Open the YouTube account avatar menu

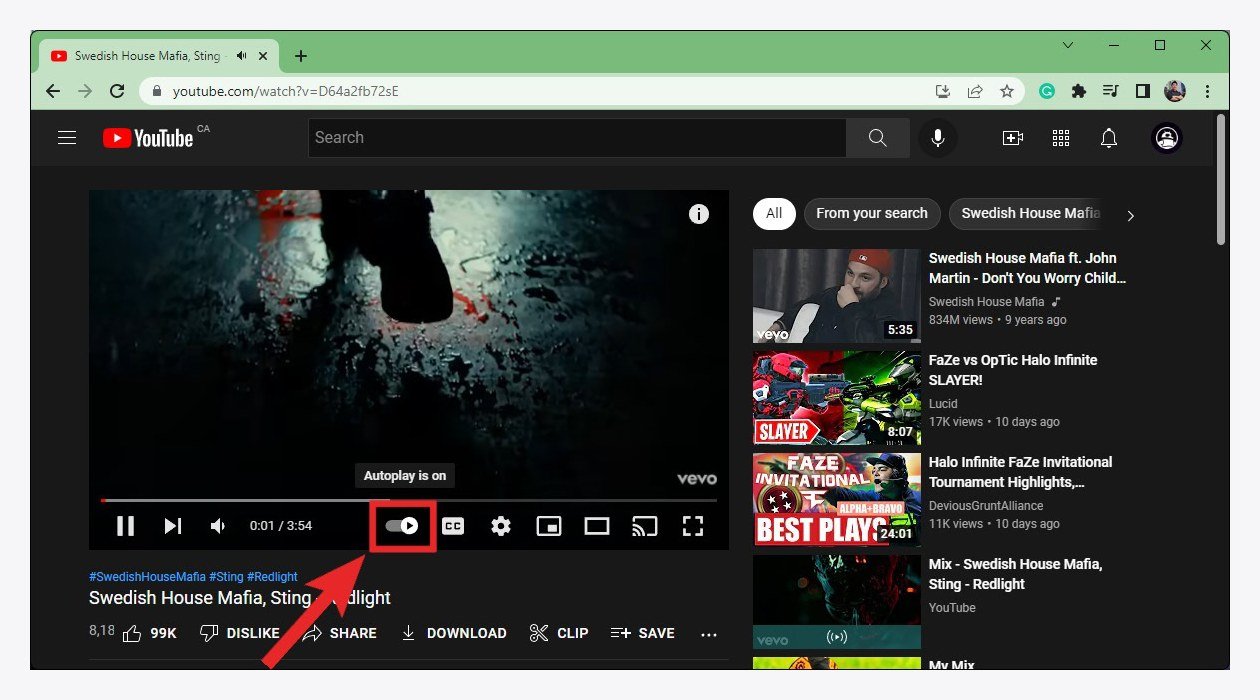[1166, 138]
